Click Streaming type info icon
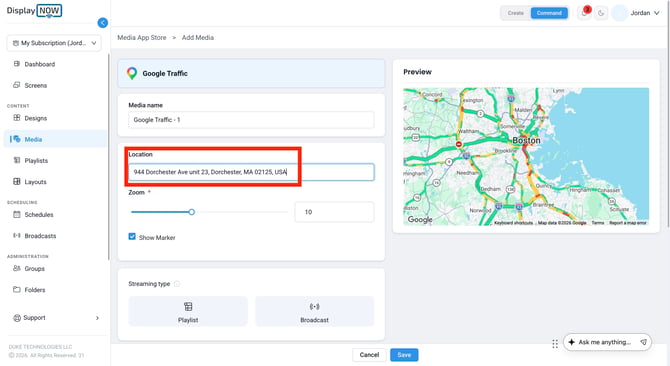Image resolution: width=670 pixels, height=366 pixels. click(x=177, y=284)
